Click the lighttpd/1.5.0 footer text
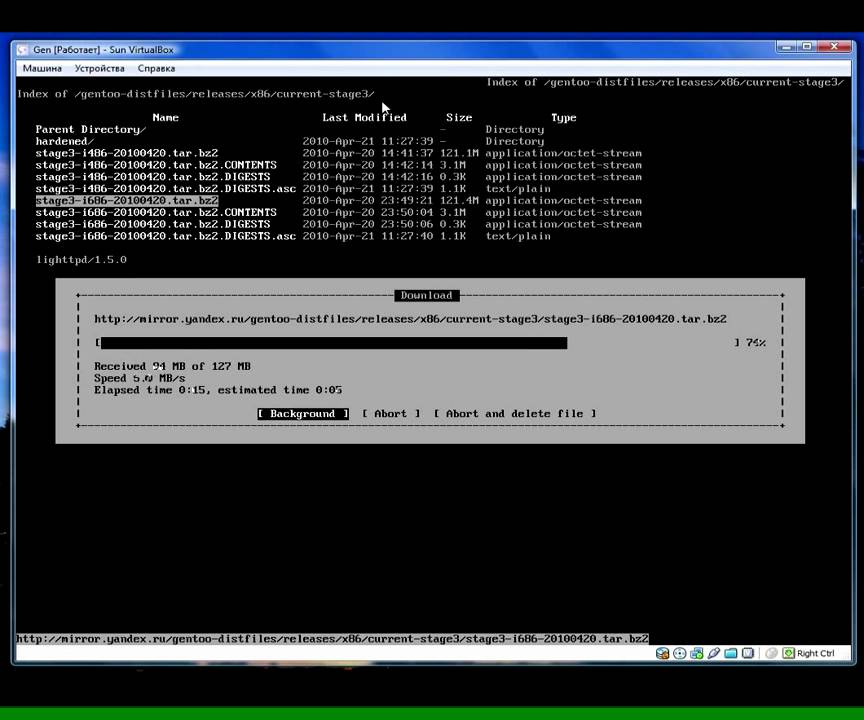The width and height of the screenshot is (864, 720). pyautogui.click(x=82, y=260)
